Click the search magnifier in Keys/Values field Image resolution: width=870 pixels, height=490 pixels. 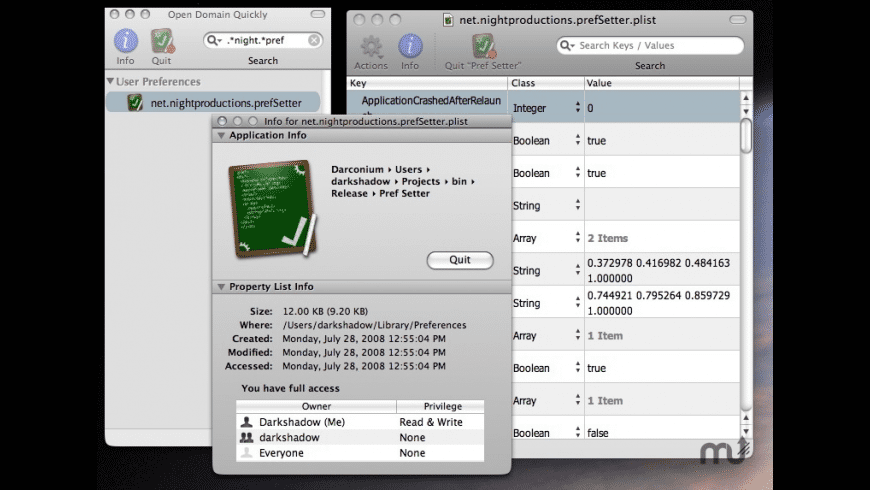(x=568, y=46)
